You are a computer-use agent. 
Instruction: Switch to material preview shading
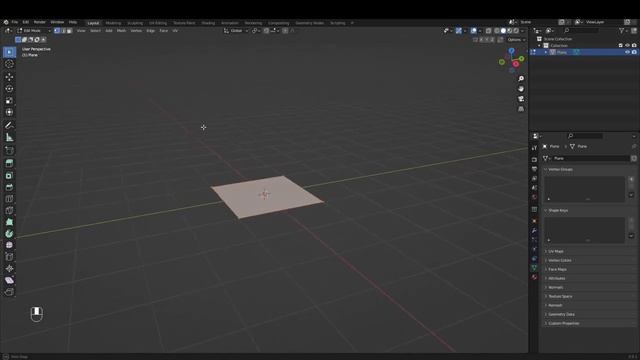click(x=510, y=31)
